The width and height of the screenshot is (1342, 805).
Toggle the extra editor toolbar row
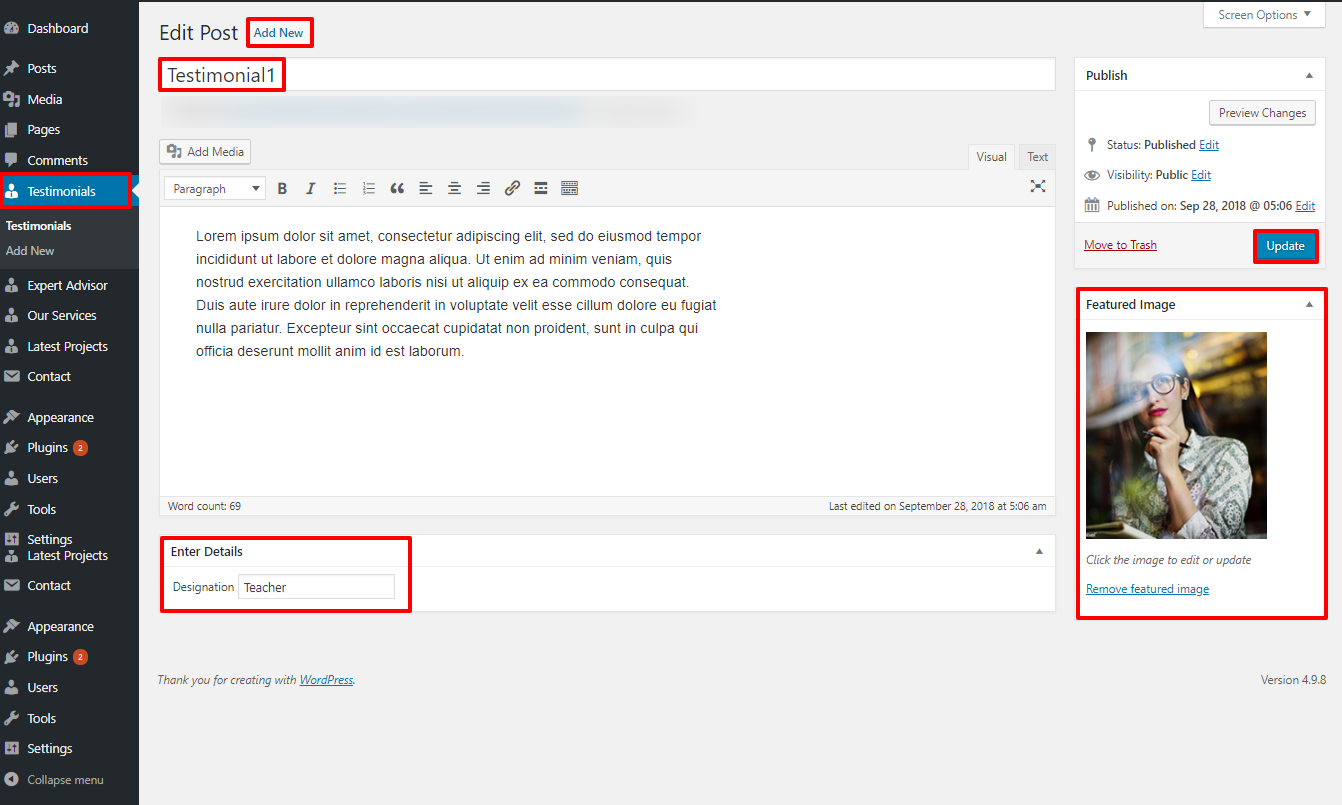pyautogui.click(x=570, y=188)
